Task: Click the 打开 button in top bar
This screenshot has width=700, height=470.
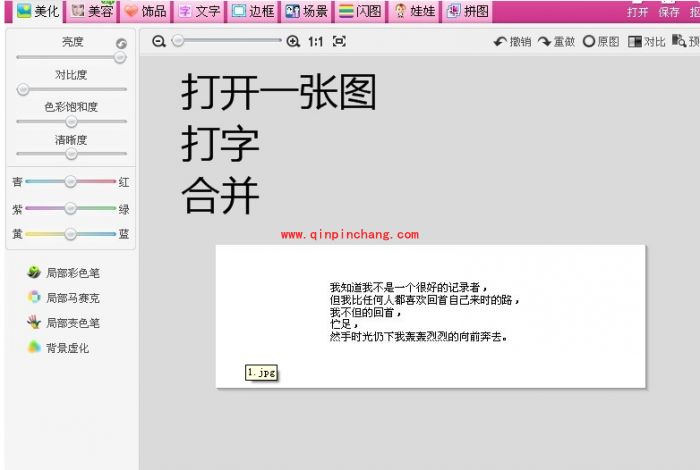Action: 637,12
